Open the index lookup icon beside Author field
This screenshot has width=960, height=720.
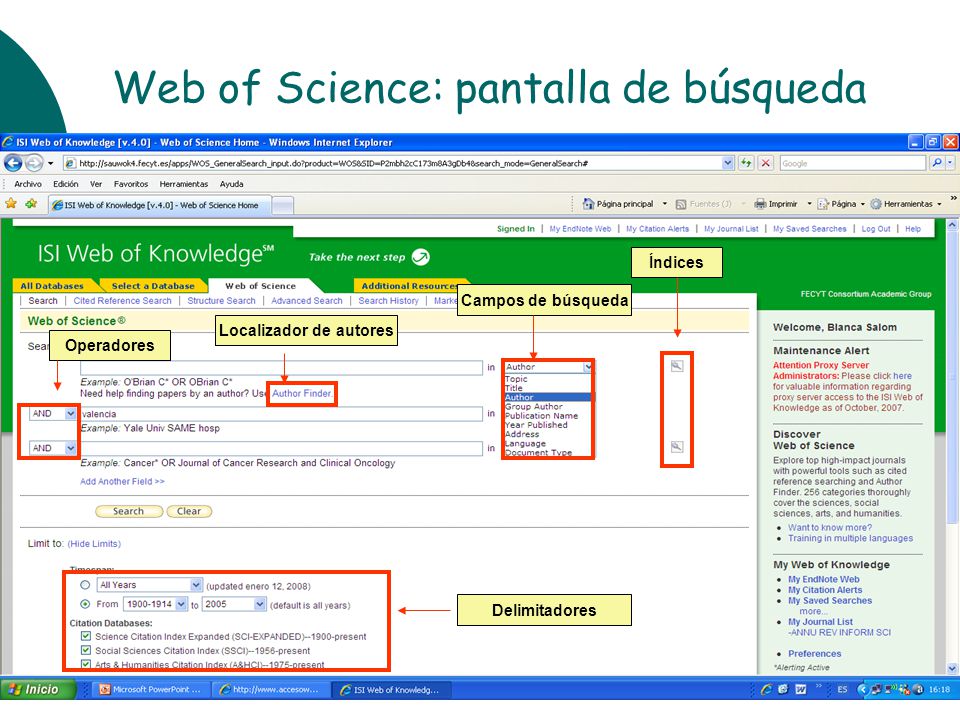(677, 366)
